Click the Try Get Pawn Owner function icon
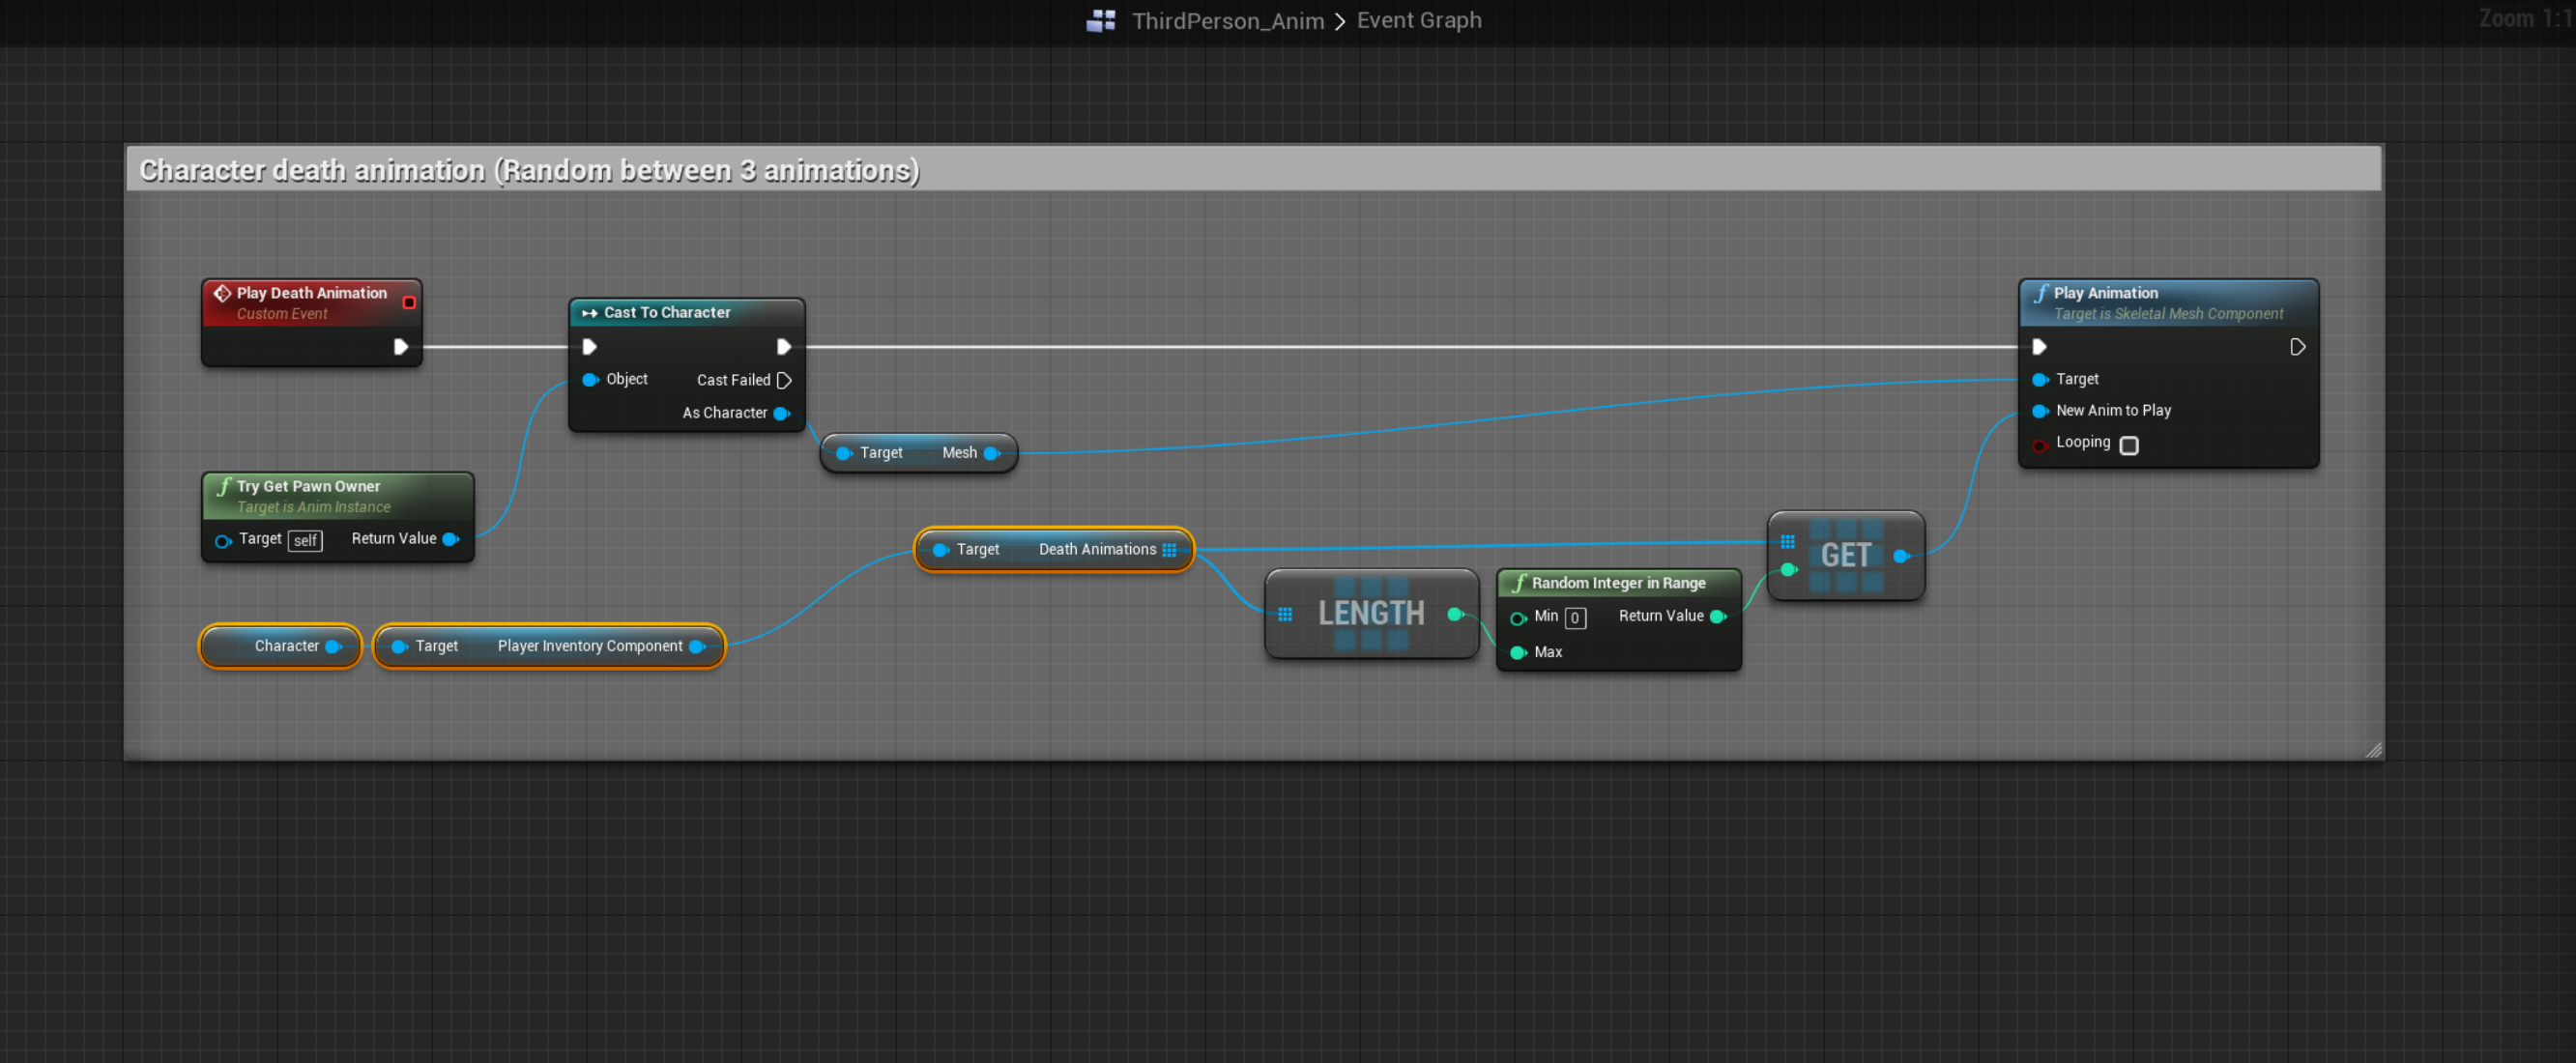Viewport: 2576px width, 1063px height. 224,486
